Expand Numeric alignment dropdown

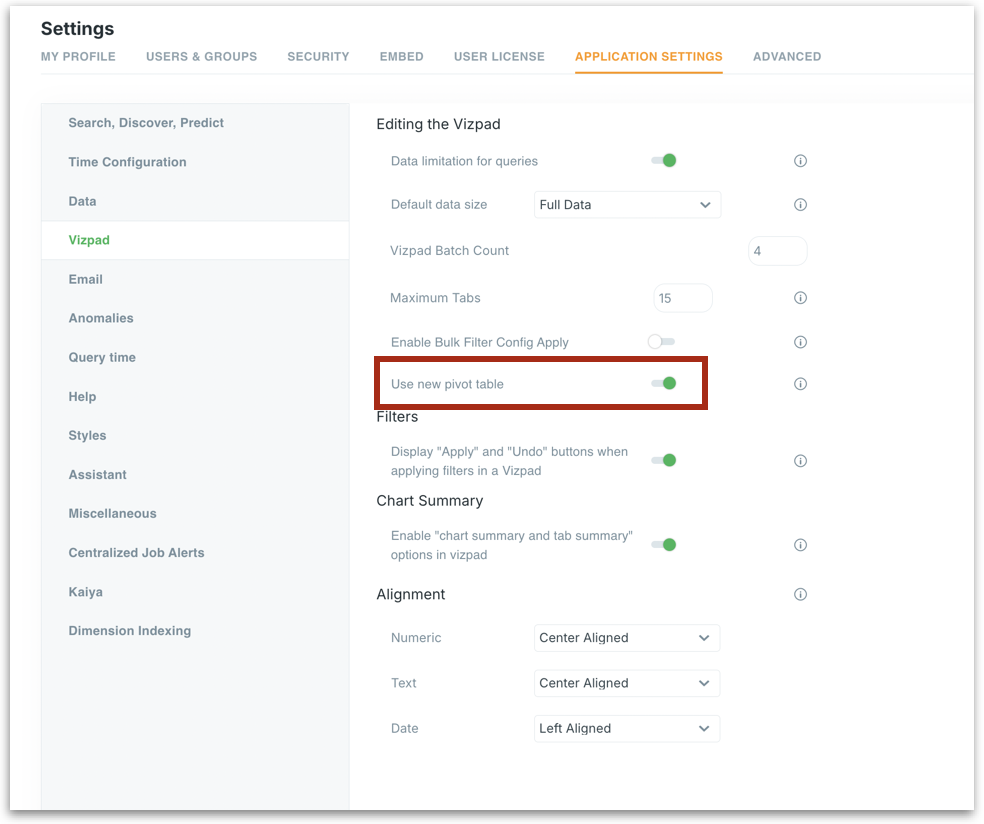click(x=626, y=638)
